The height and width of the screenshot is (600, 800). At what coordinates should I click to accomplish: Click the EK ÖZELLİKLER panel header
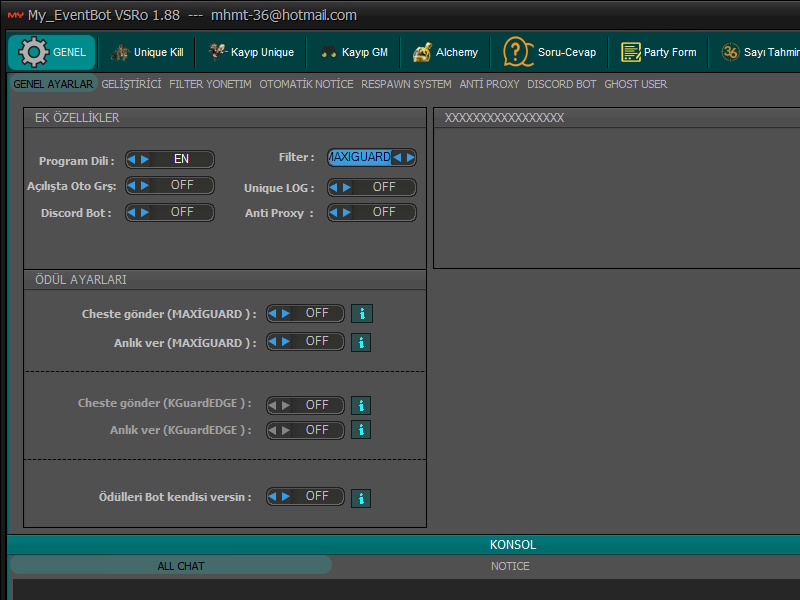point(225,118)
